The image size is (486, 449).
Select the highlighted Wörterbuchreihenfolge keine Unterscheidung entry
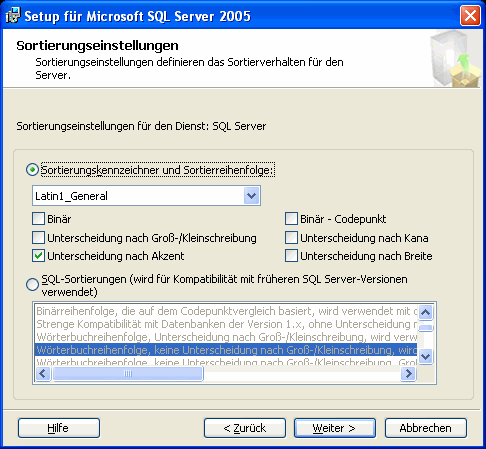pos(226,350)
